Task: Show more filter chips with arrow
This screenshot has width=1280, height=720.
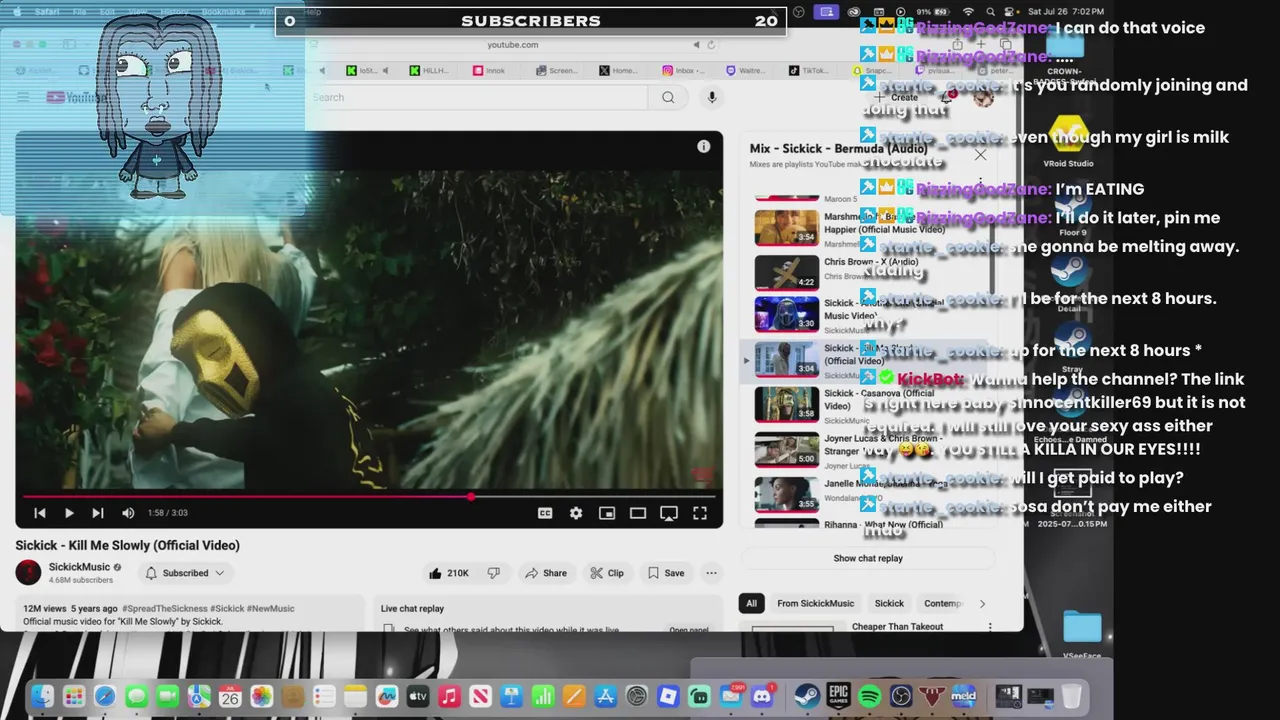Action: coord(982,603)
